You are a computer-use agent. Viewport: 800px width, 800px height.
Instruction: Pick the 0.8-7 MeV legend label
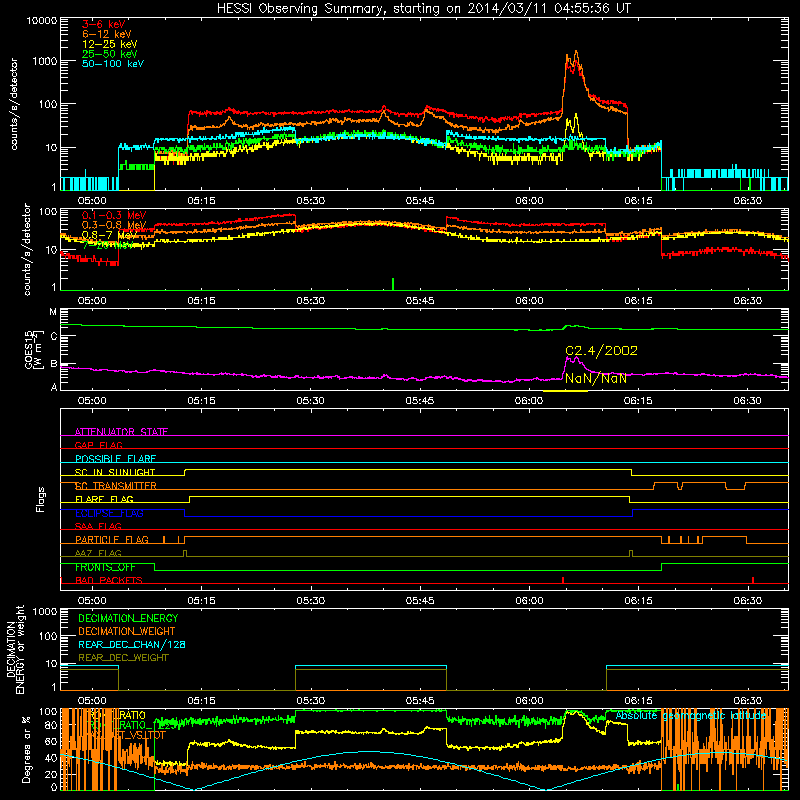pyautogui.click(x=108, y=235)
